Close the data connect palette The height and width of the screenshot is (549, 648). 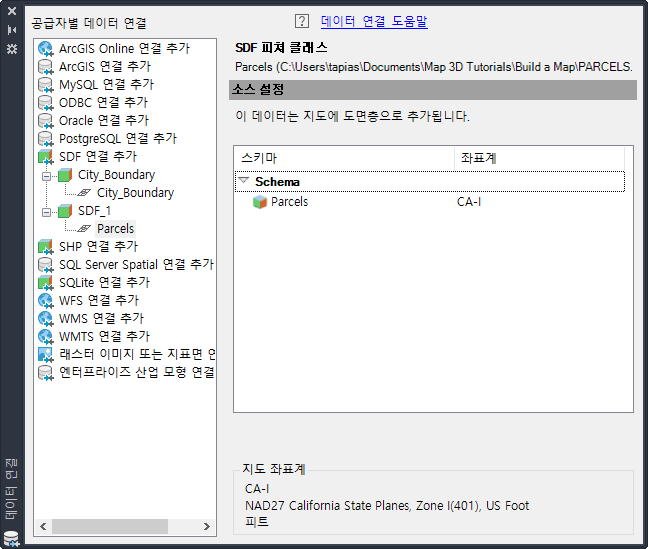(12, 11)
